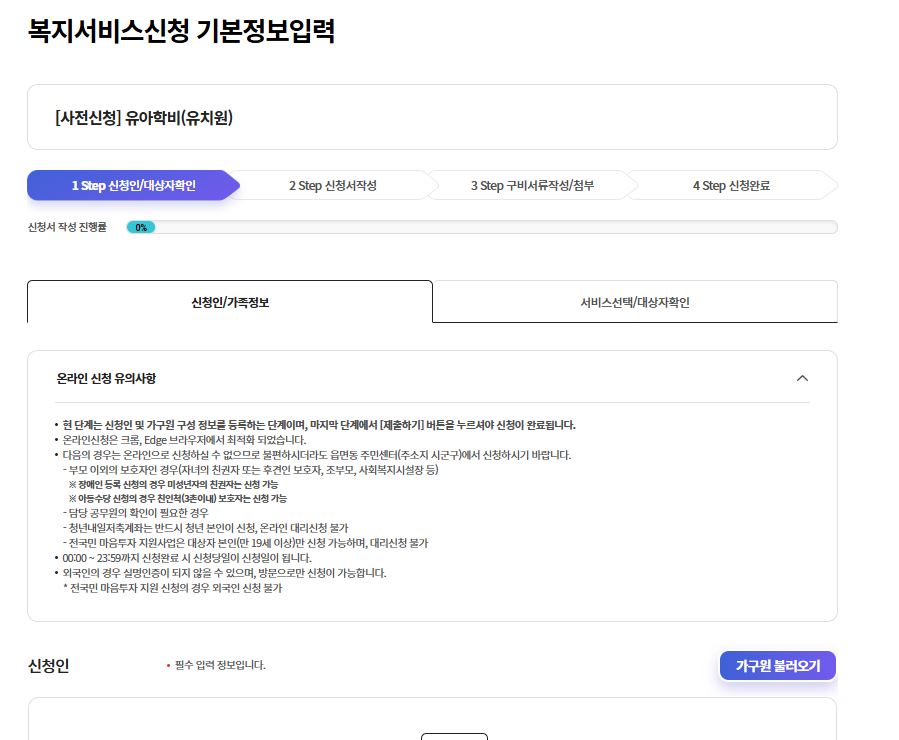The height and width of the screenshot is (740, 899).
Task: Click the chevron icon on the notice header
Action: 801,379
